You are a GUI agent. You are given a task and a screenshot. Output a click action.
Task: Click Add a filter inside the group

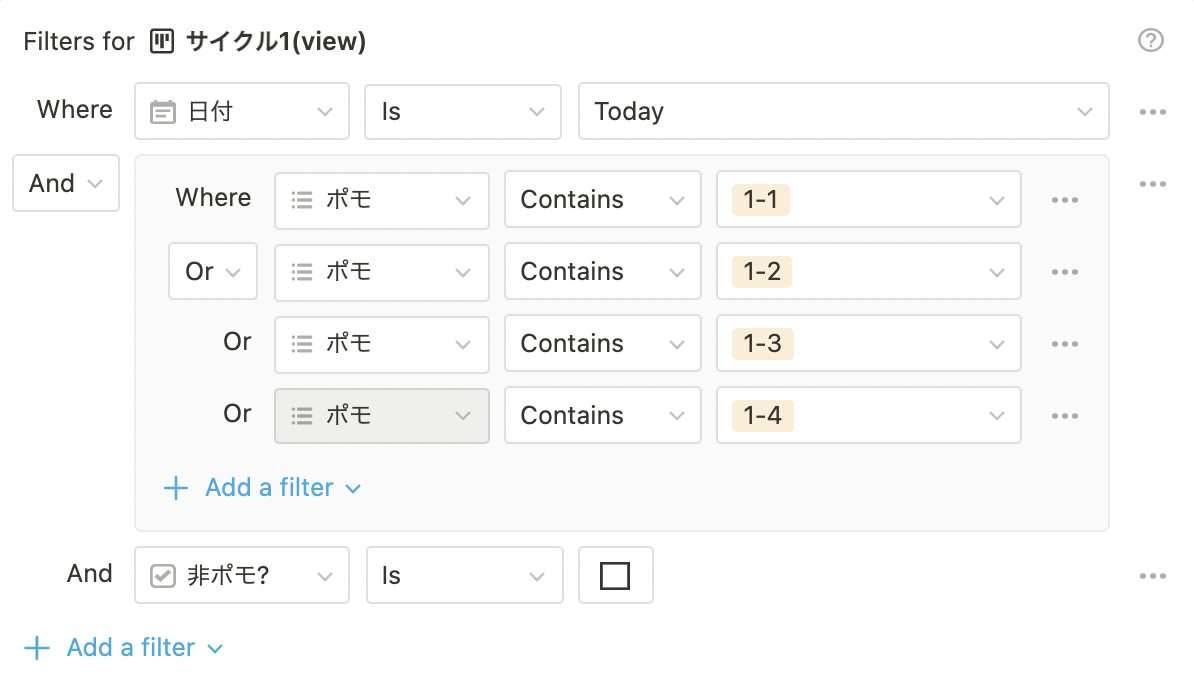262,488
